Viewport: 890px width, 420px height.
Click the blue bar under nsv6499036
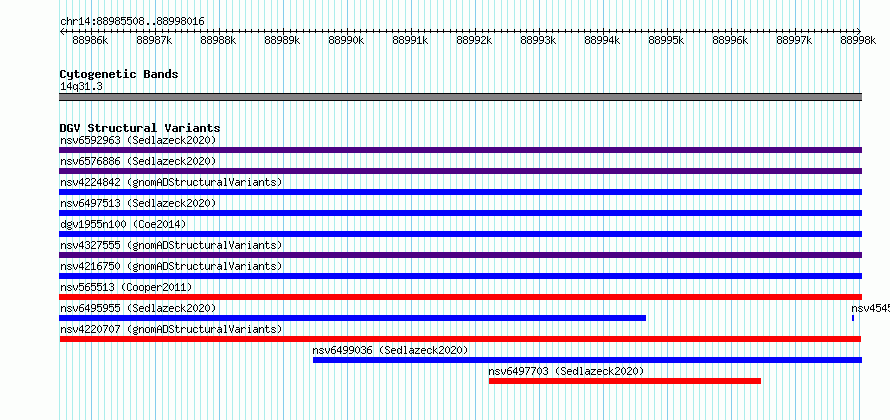587,360
